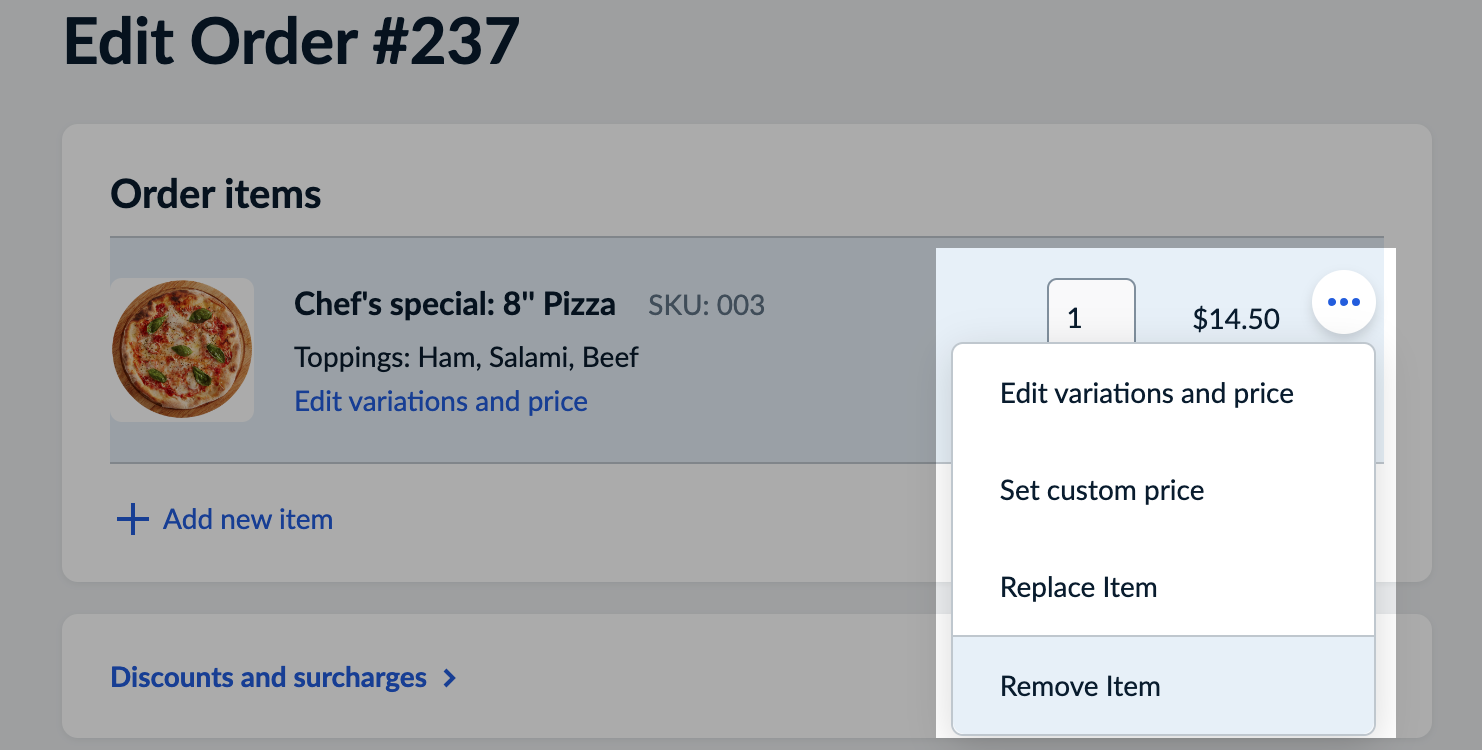Viewport: 1482px width, 750px height.
Task: Select Set custom price in the menu
Action: pyautogui.click(x=1102, y=490)
